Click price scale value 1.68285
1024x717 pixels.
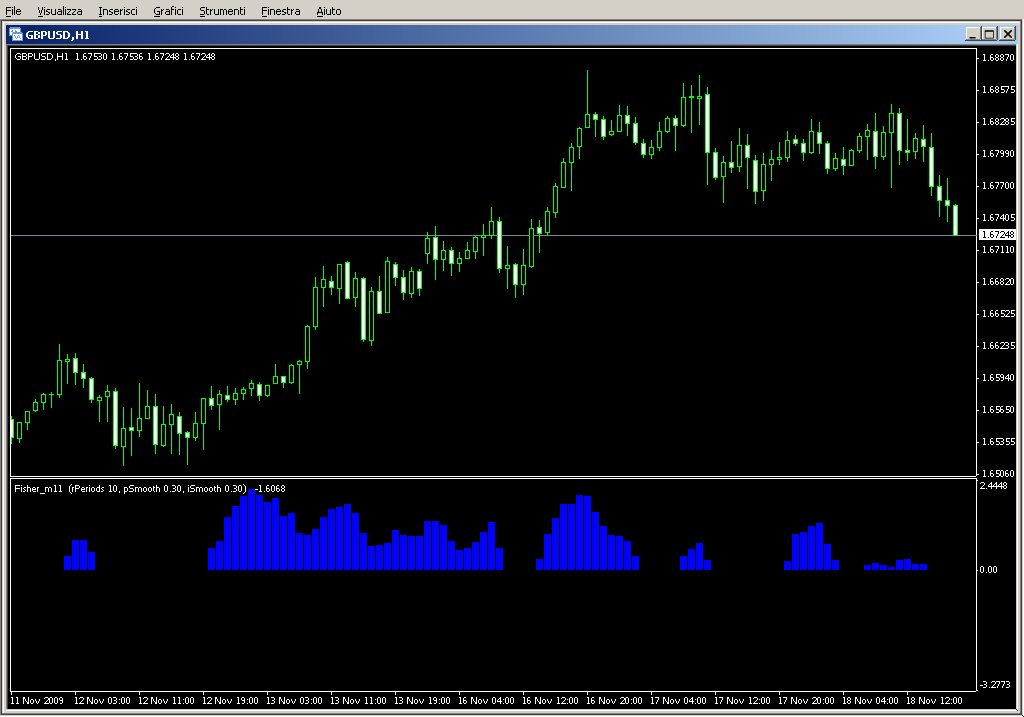999,121
